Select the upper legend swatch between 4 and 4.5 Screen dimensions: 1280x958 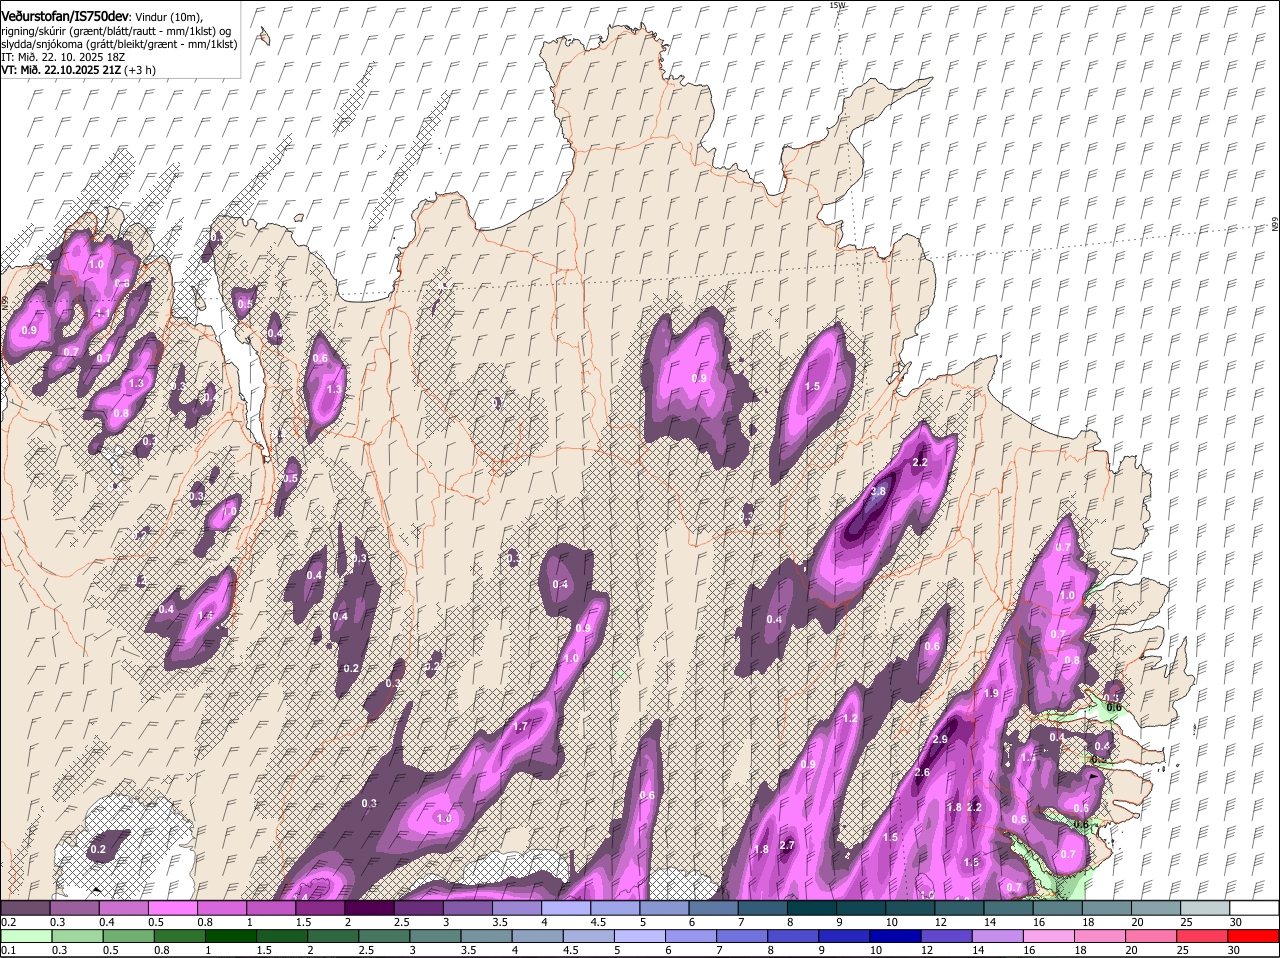[566, 907]
